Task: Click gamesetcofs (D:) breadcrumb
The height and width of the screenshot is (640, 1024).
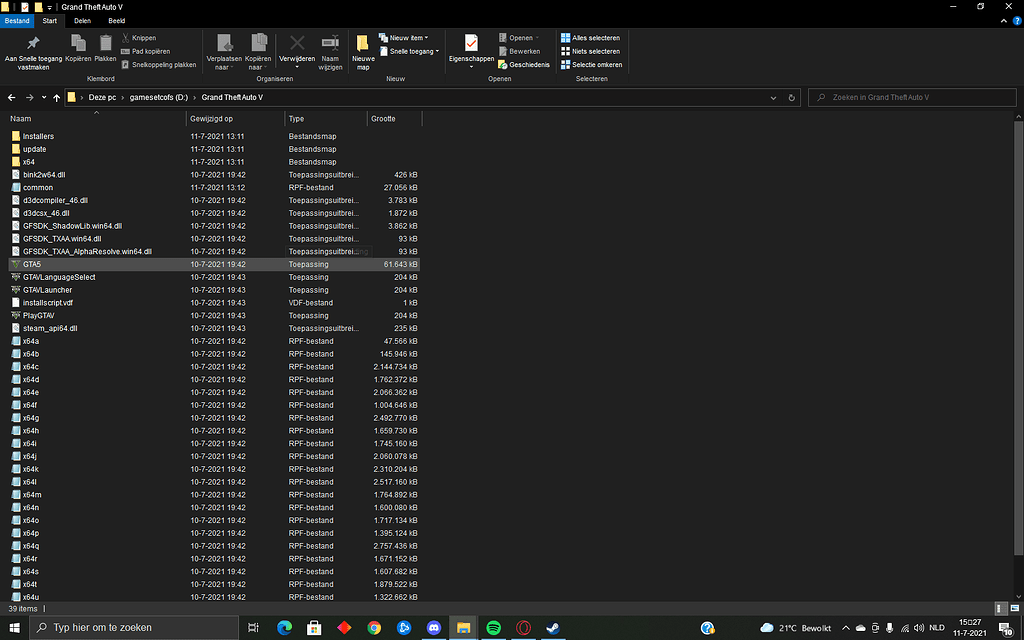Action: click(159, 97)
